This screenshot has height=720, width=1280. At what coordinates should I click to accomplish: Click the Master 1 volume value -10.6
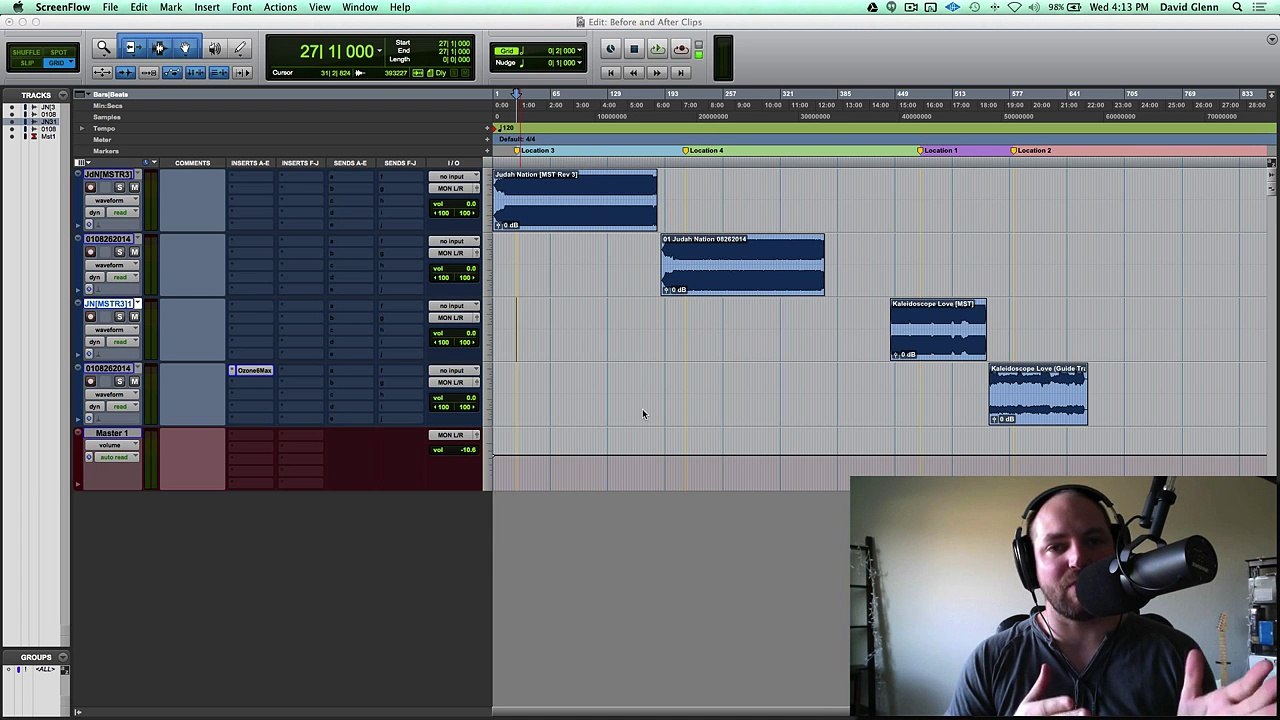point(468,450)
